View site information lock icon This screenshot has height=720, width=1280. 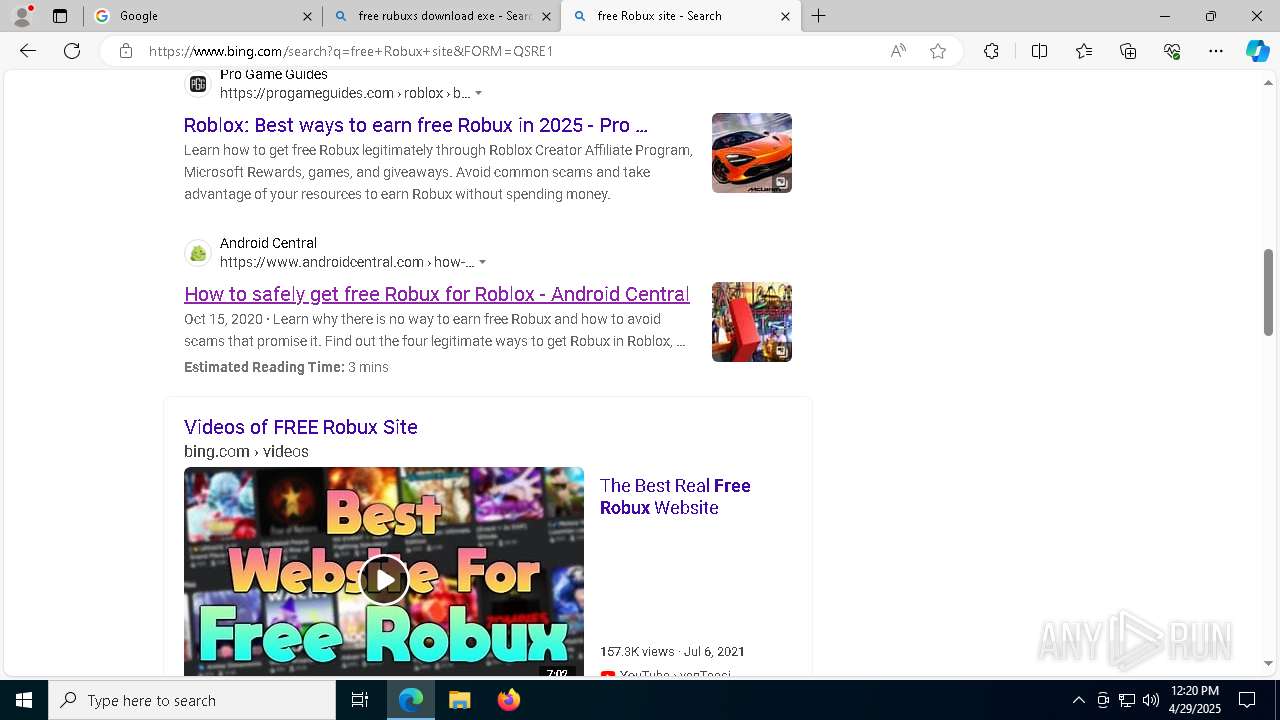coord(126,51)
